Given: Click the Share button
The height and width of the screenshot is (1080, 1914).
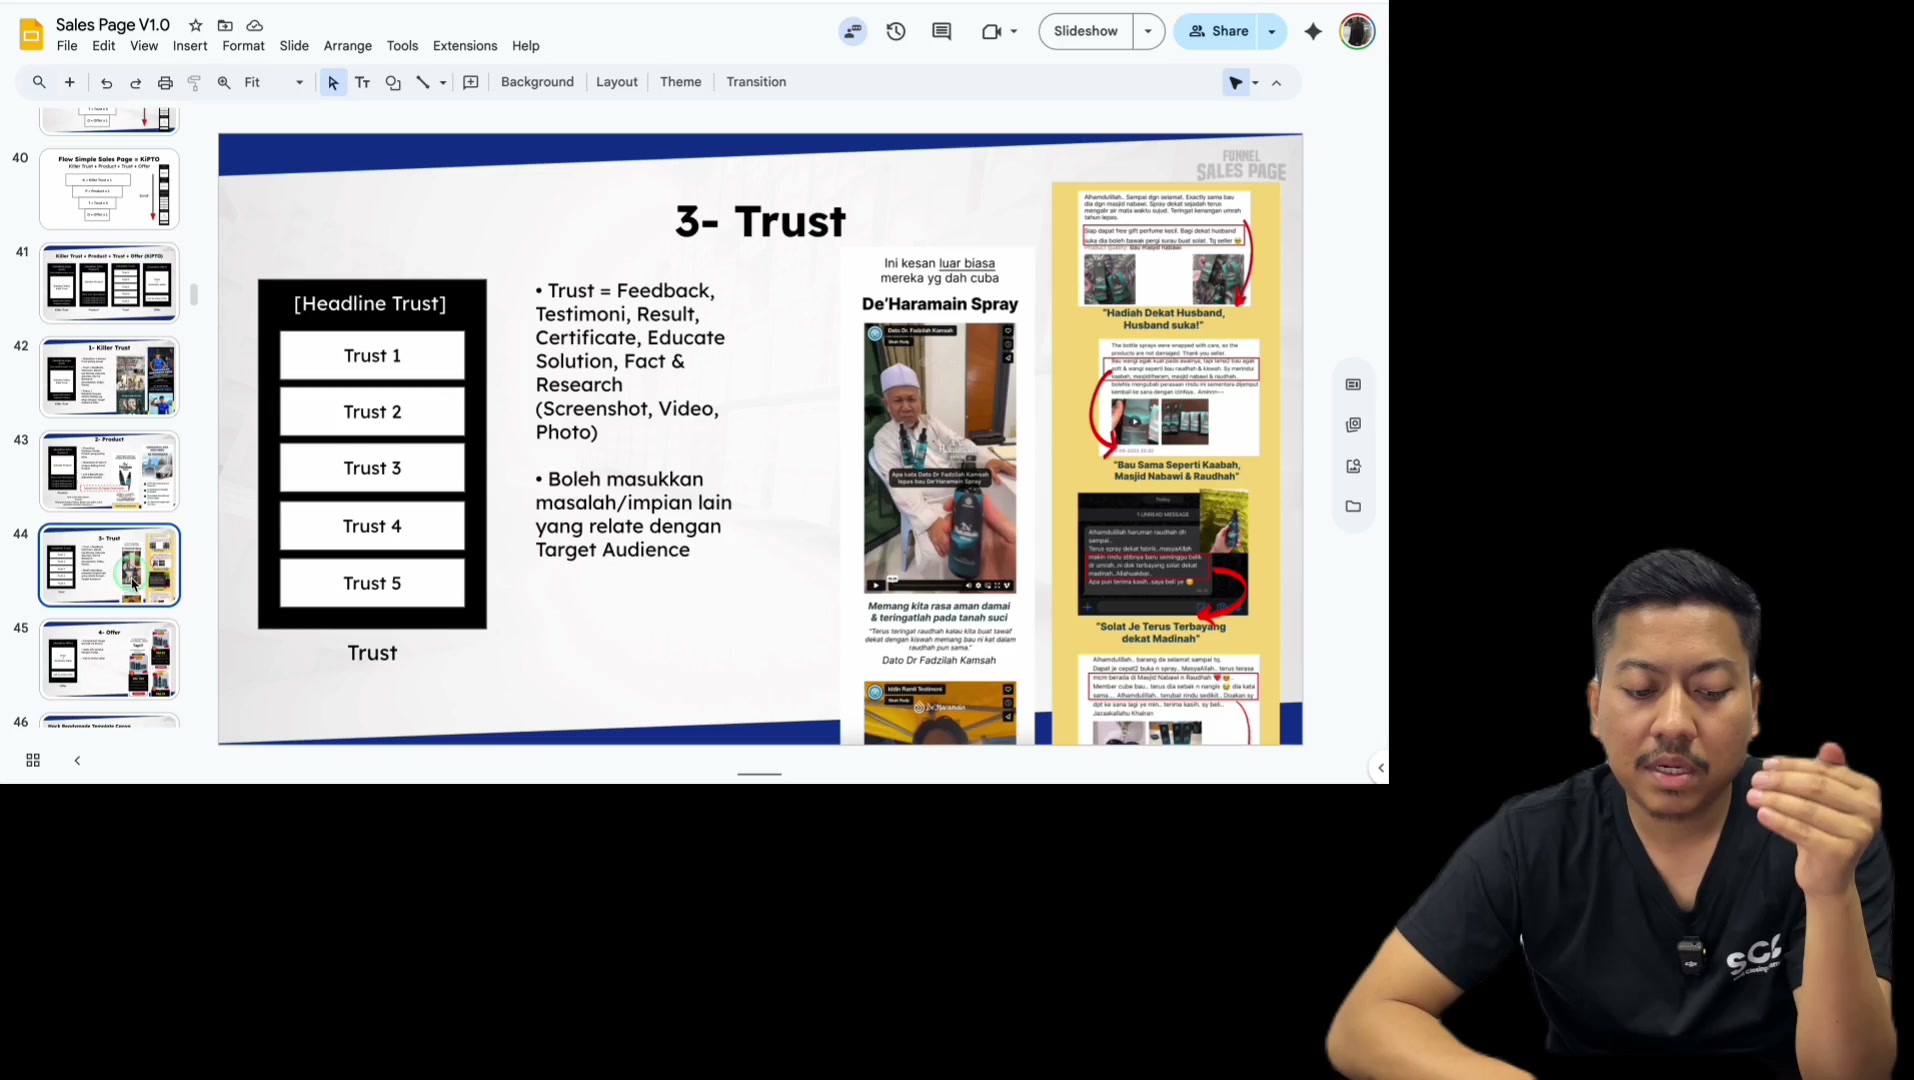Looking at the screenshot, I should click(x=1218, y=31).
